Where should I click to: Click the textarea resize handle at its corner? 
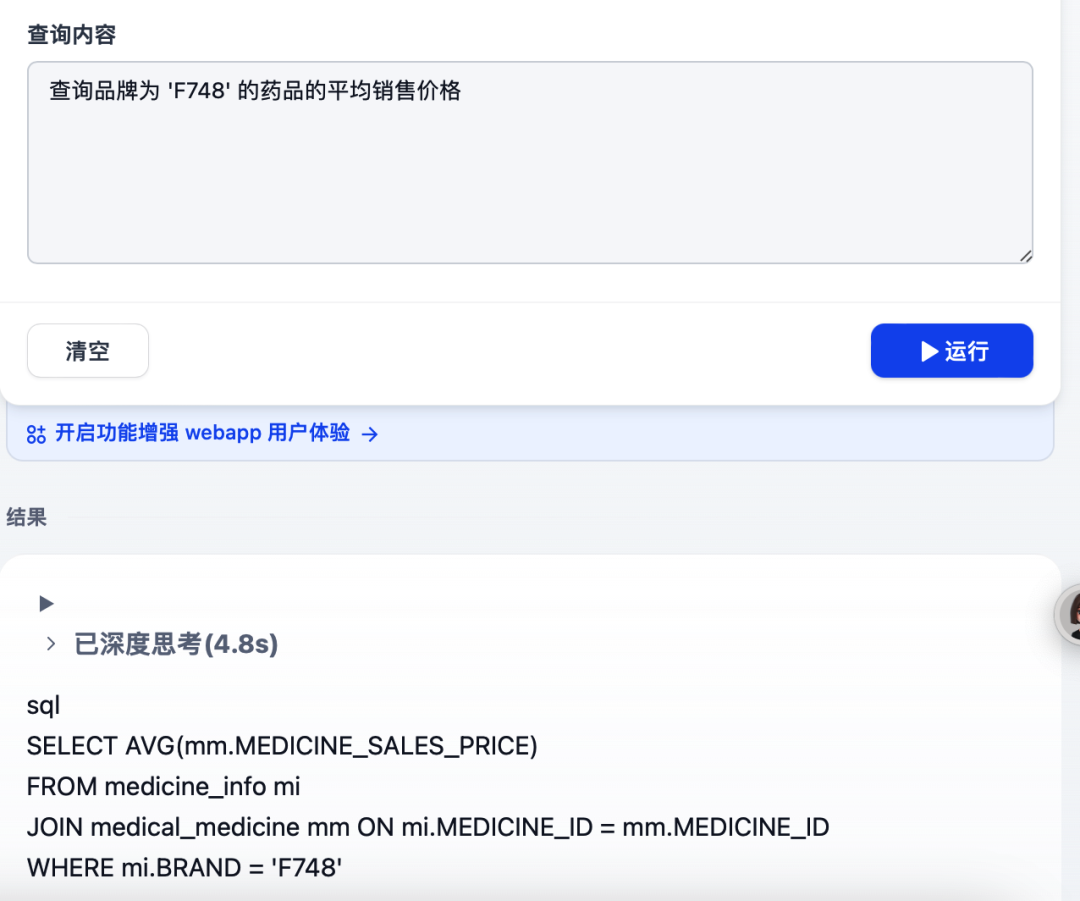tap(1026, 255)
